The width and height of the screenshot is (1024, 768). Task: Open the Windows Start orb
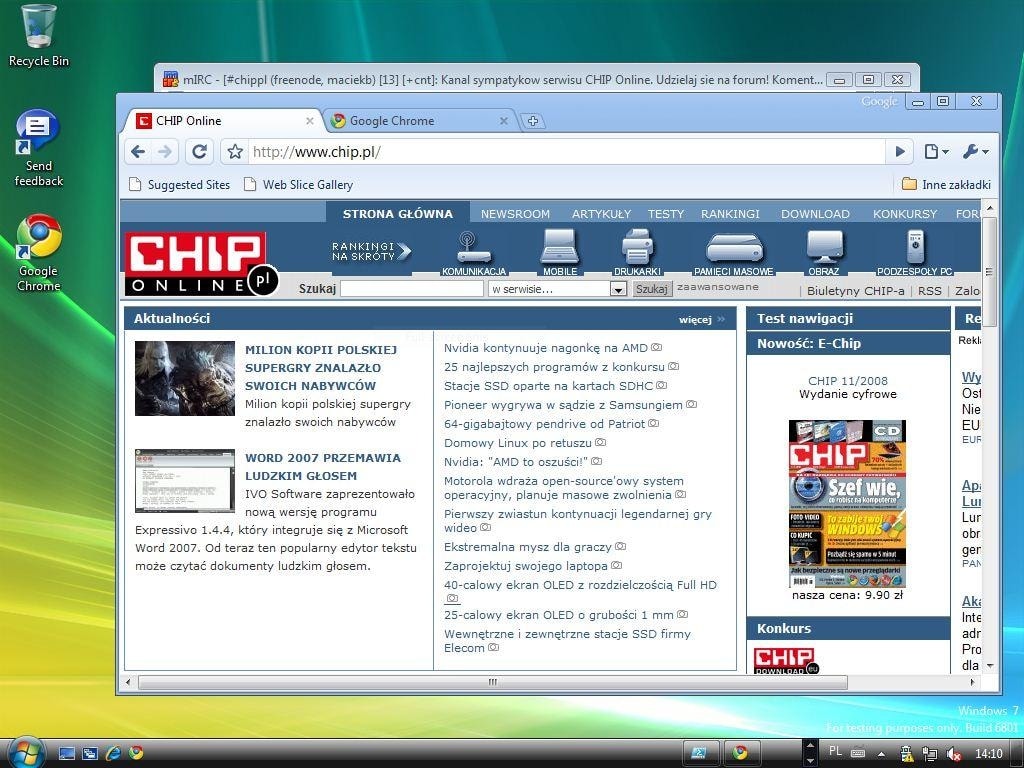(25, 752)
